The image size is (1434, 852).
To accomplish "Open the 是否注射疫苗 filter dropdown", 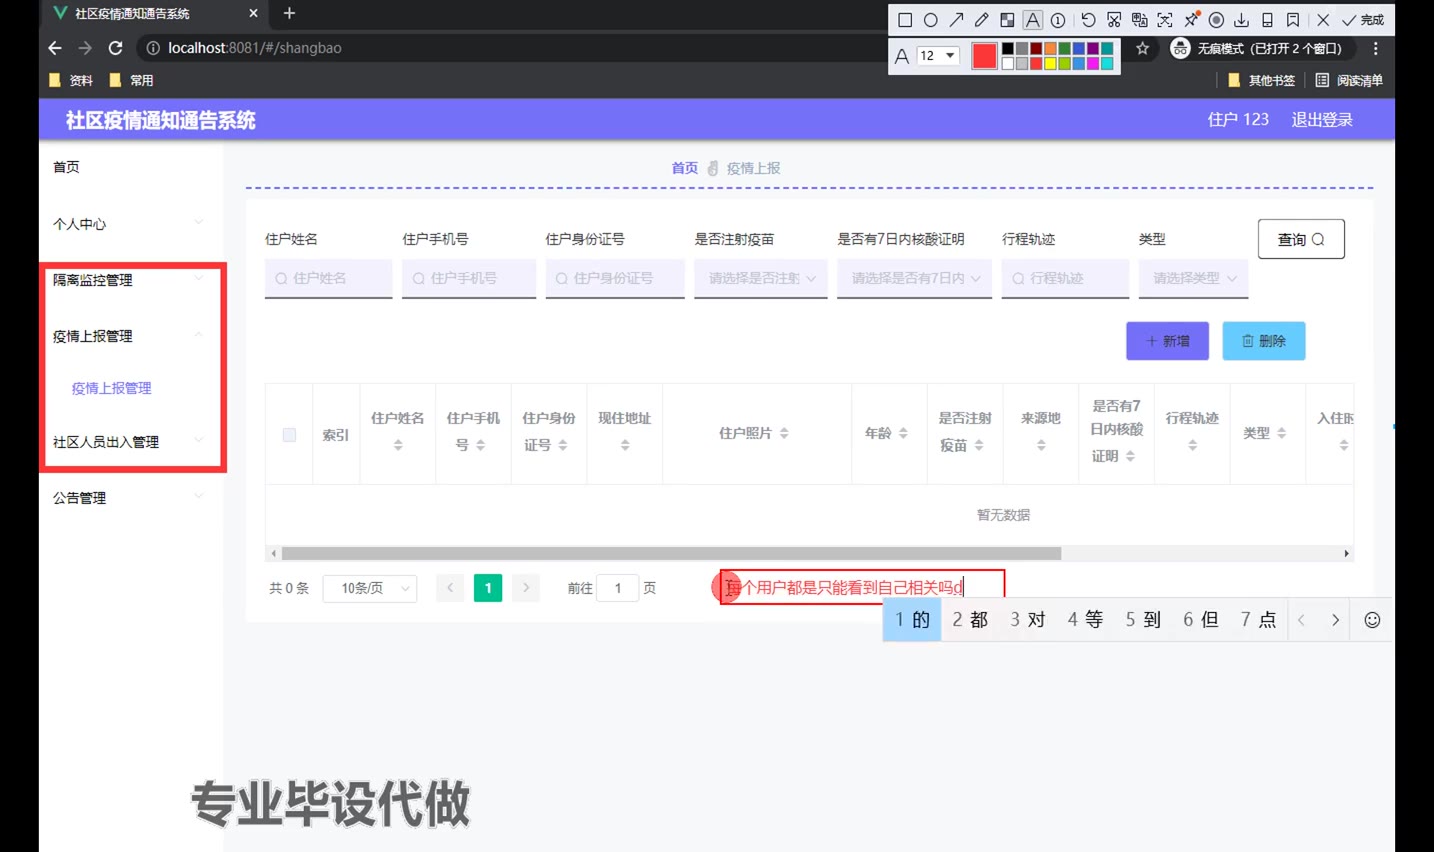I will 761,279.
